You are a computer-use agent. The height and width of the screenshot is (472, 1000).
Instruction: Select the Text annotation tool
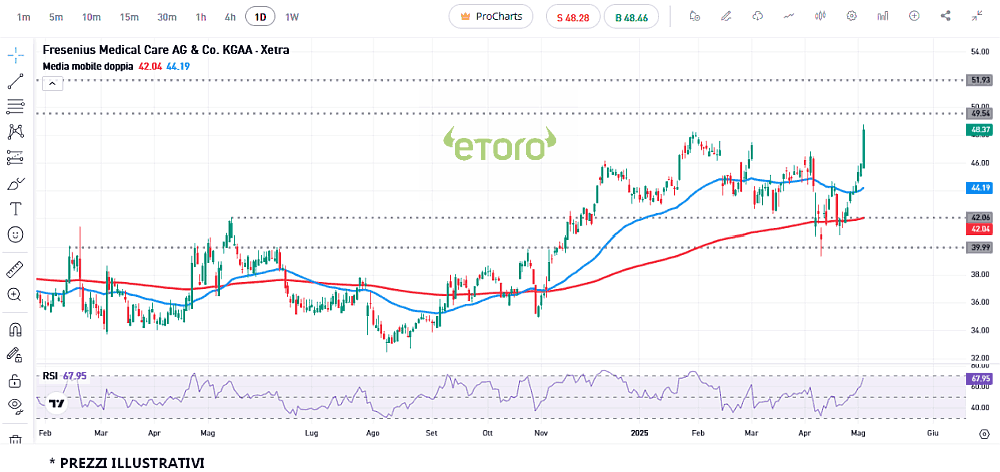point(15,209)
